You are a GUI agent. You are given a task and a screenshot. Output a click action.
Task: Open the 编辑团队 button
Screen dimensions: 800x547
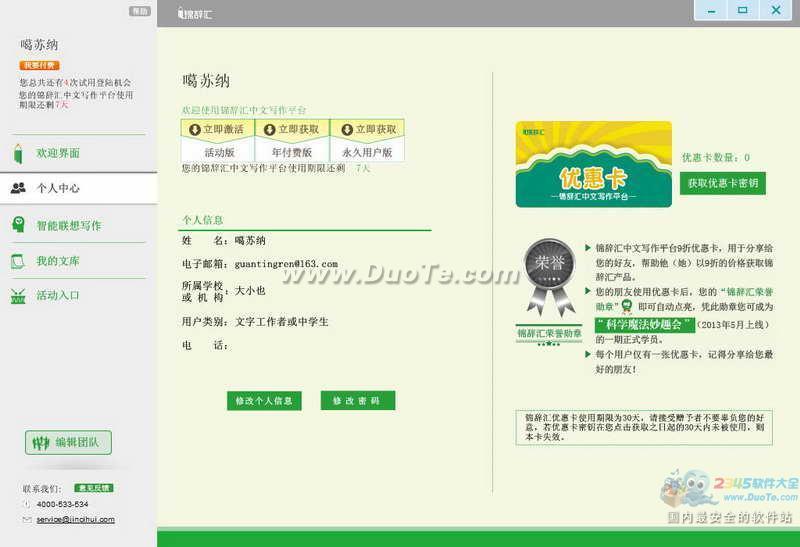(x=68, y=442)
